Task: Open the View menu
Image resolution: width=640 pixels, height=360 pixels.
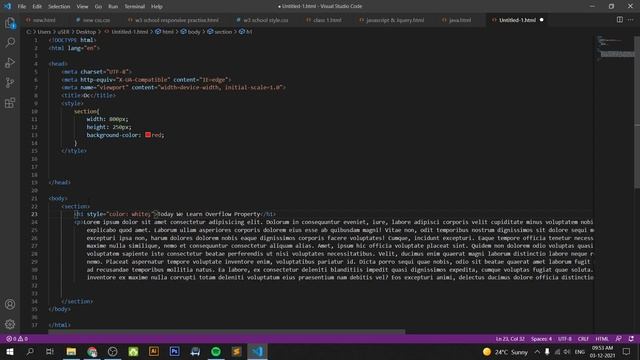Action: [82, 7]
